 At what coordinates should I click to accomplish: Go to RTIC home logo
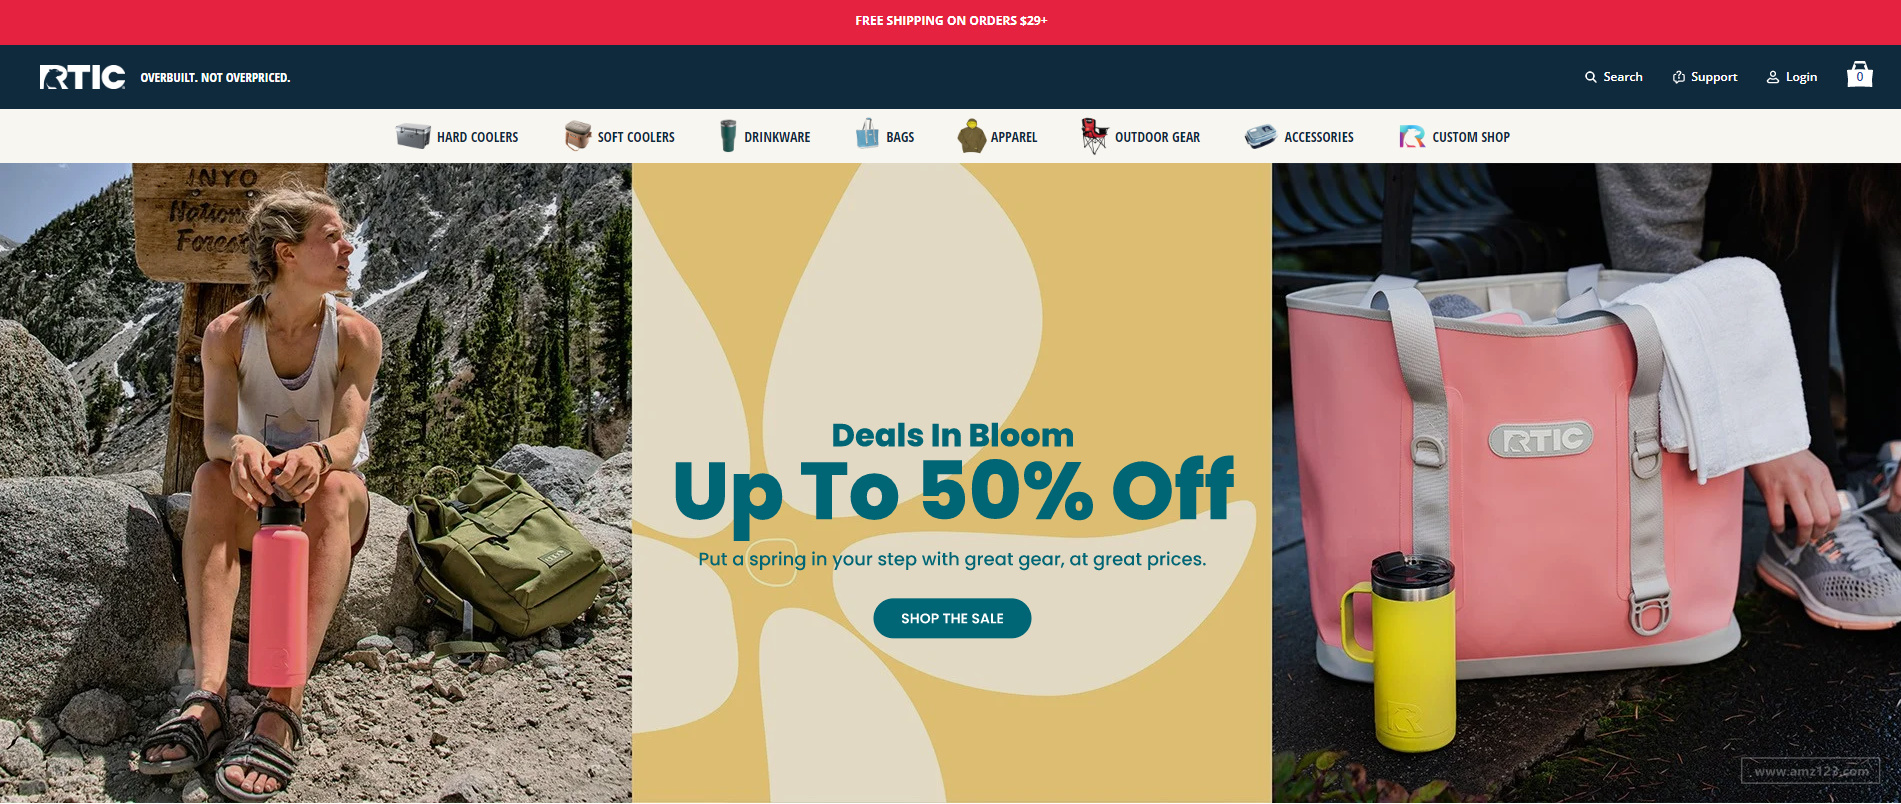[x=83, y=77]
